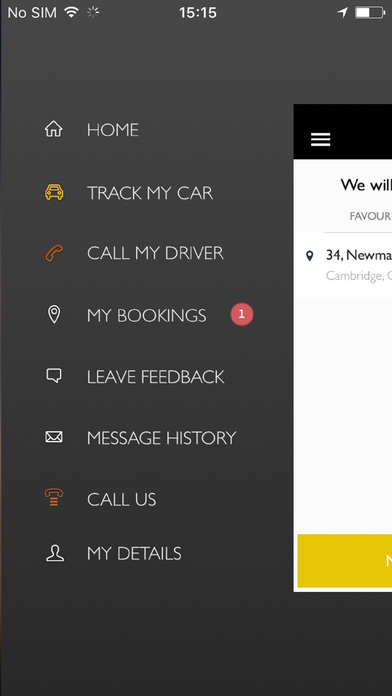Open MESSAGE HISTORY from the menu
392x696 pixels.
[x=162, y=438]
